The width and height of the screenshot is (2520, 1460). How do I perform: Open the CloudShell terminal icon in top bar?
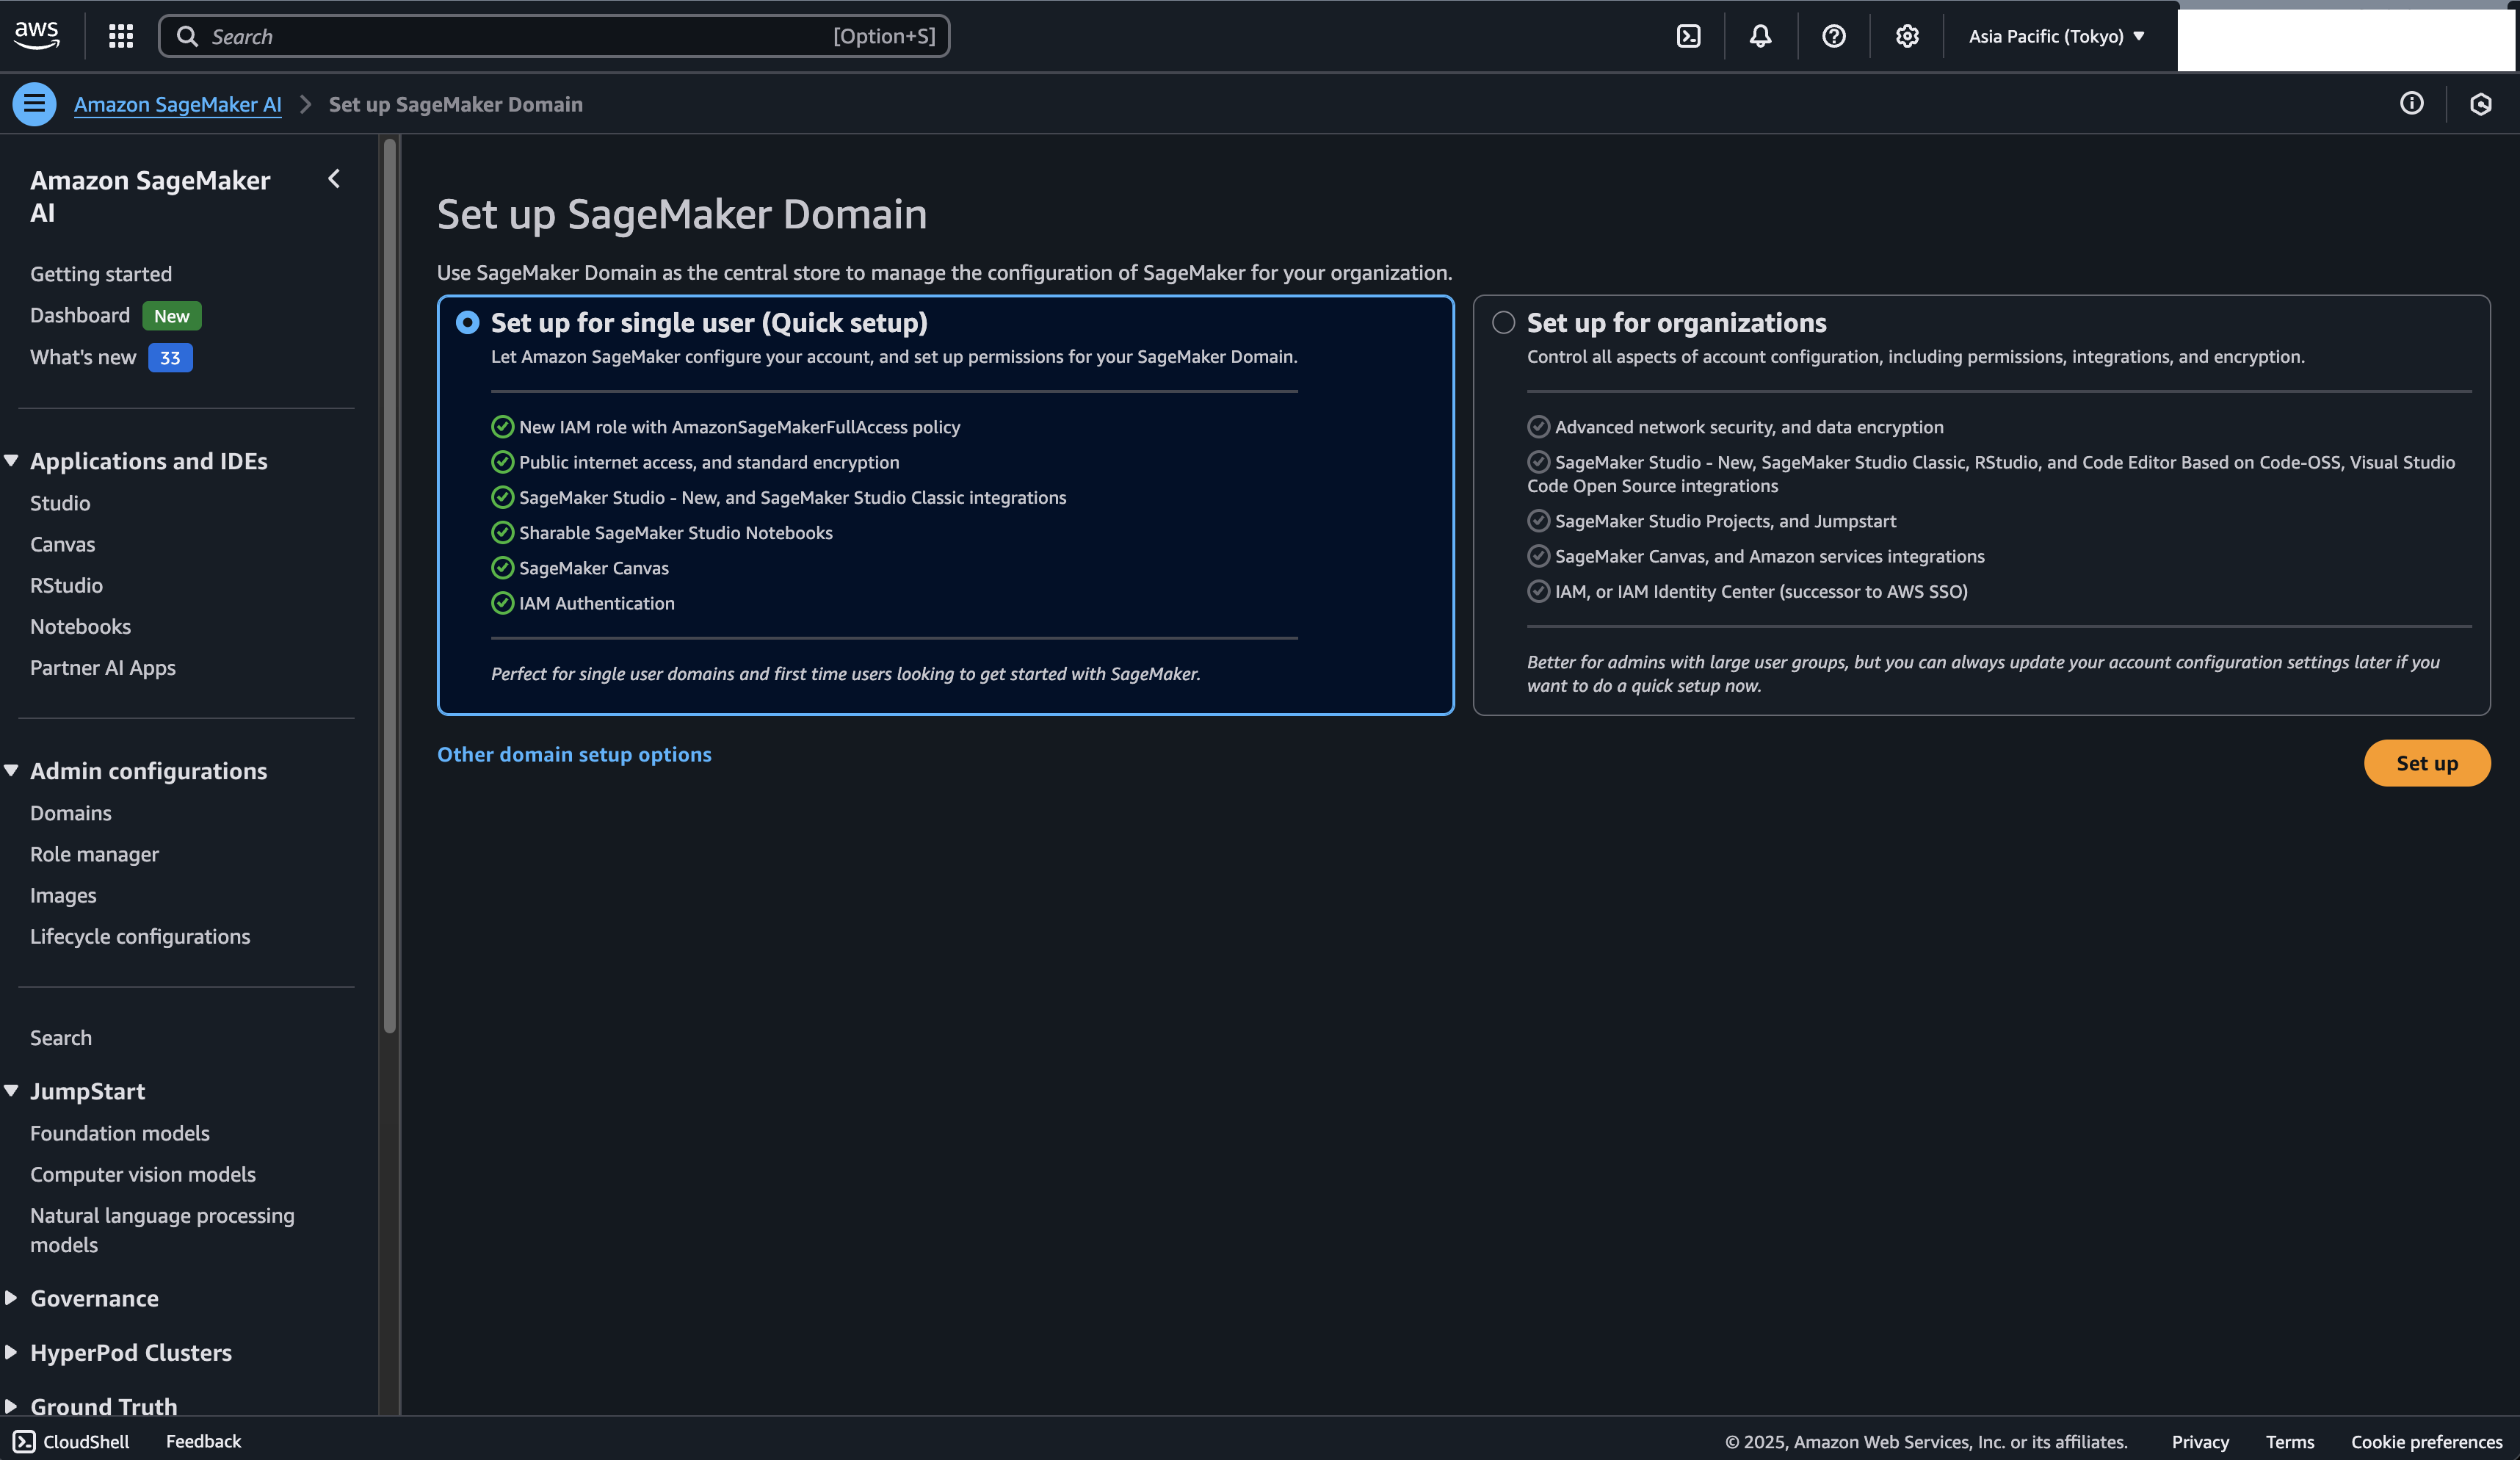[x=1688, y=36]
